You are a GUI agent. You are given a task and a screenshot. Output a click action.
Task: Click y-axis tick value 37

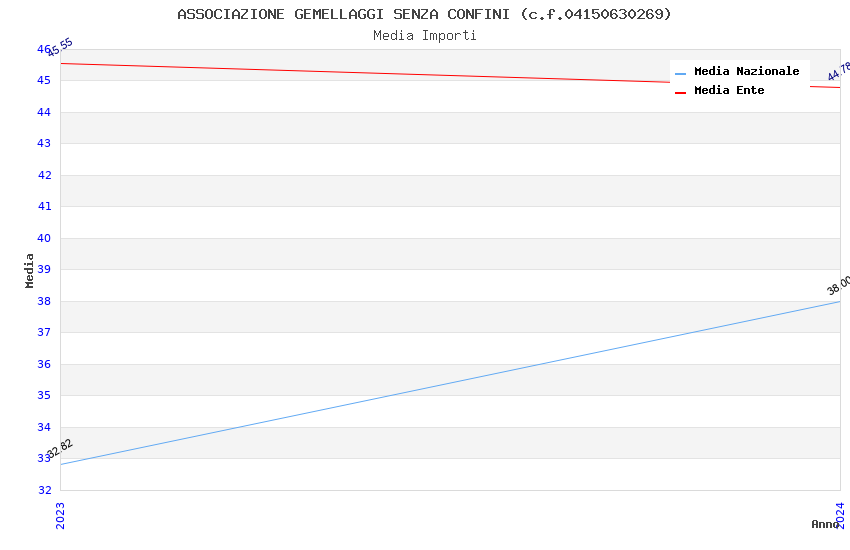(44, 332)
